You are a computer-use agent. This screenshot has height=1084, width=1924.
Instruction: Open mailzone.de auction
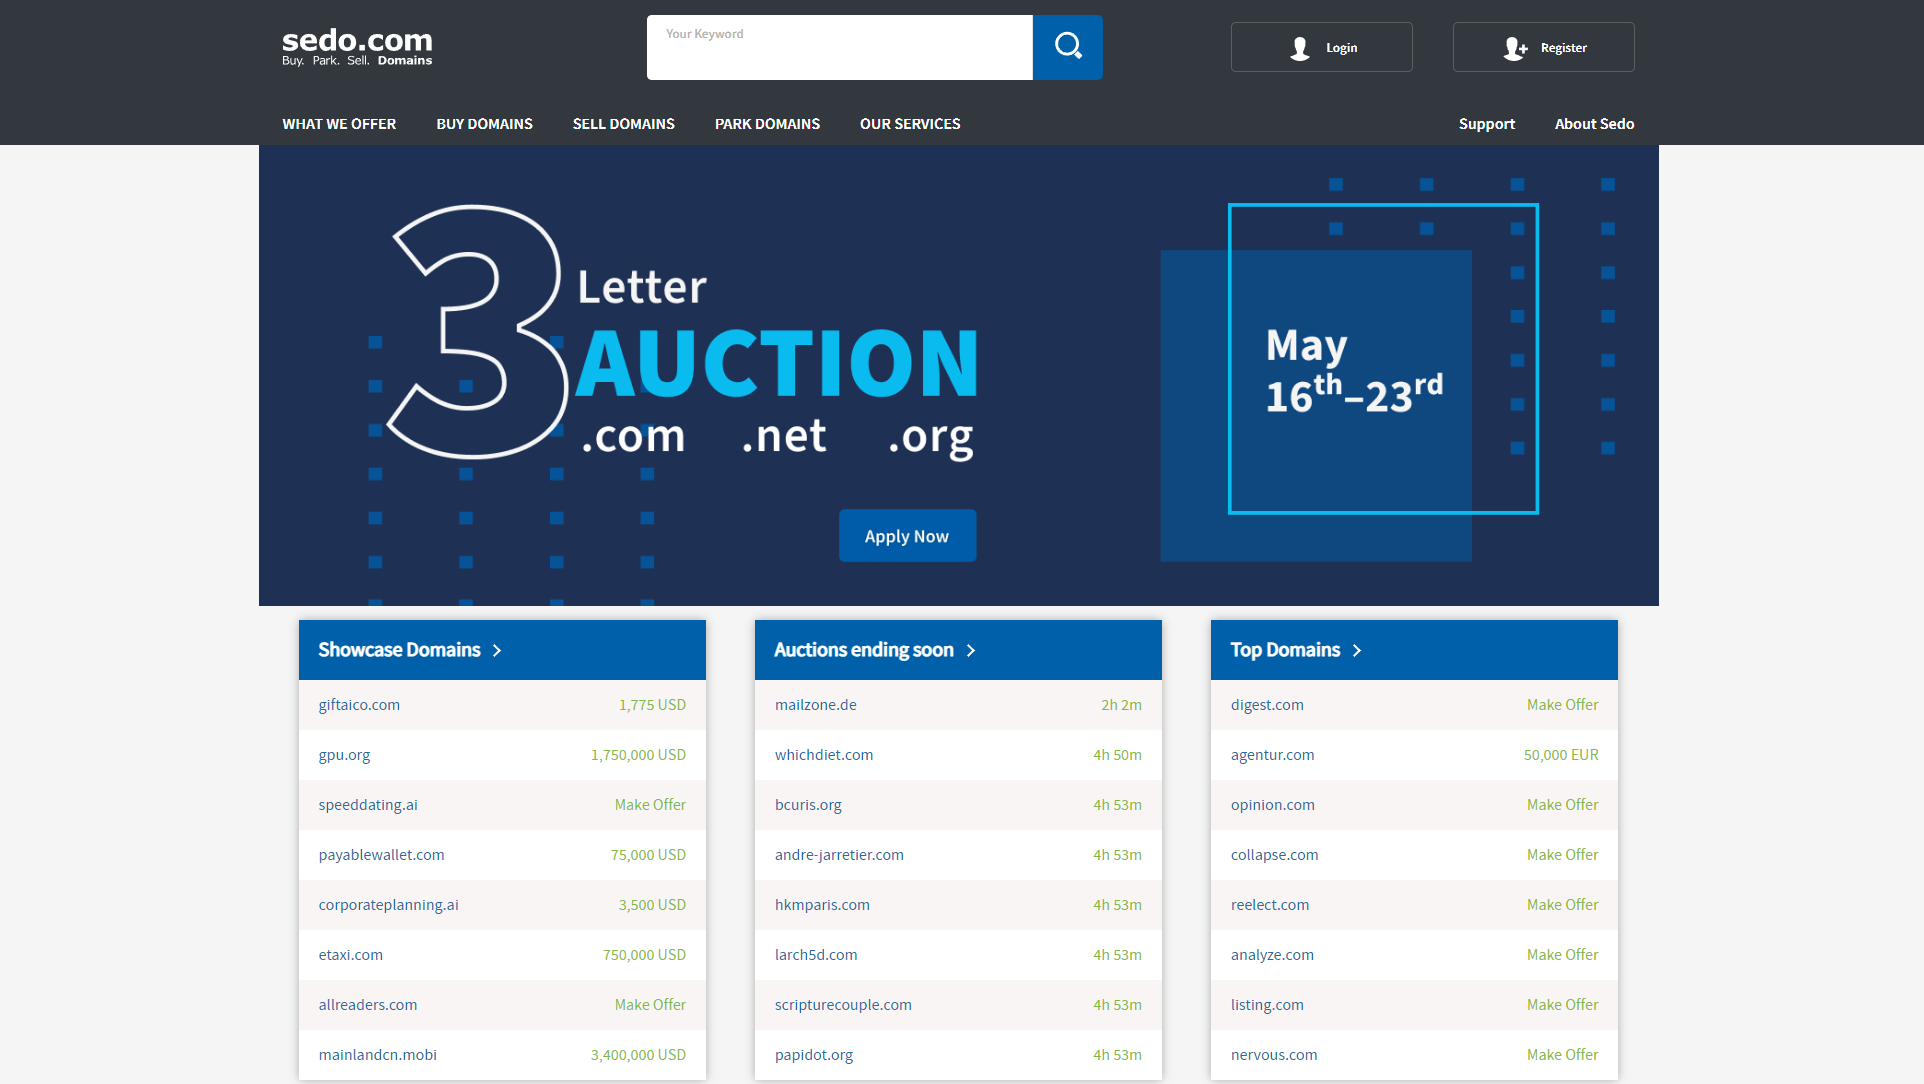(815, 705)
